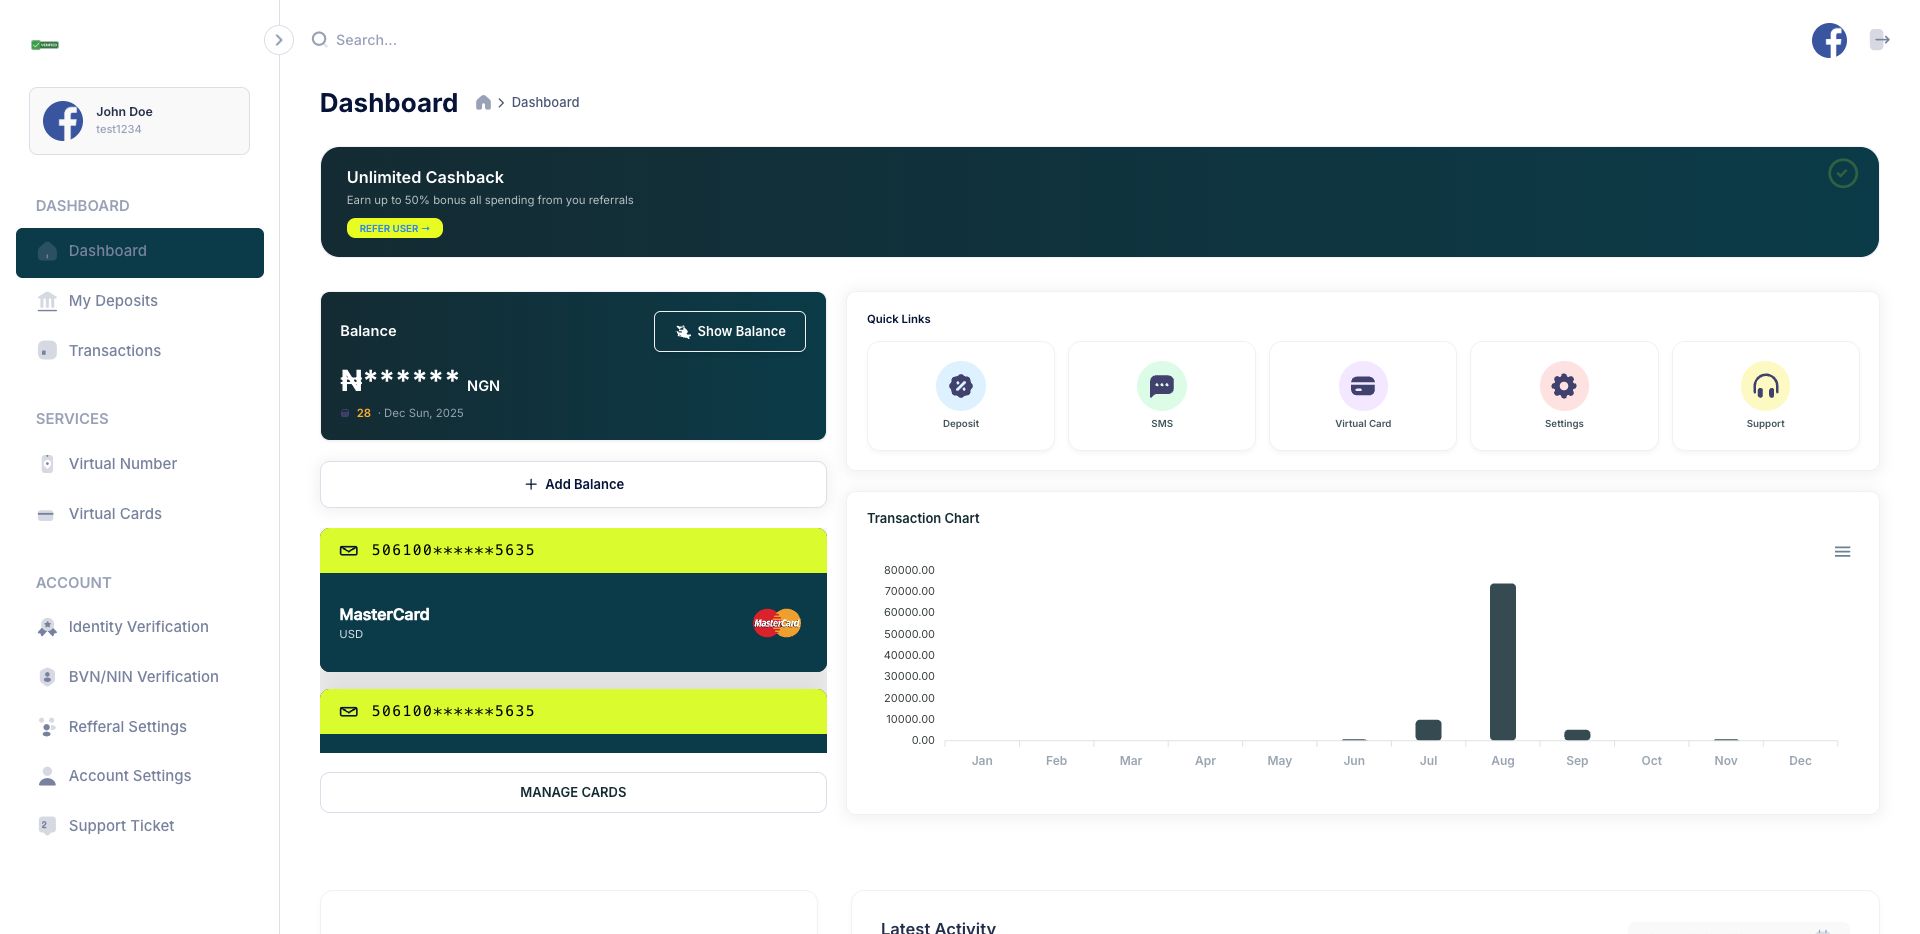Click the Virtual Cards card icon
The height and width of the screenshot is (934, 1920).
pos(46,515)
